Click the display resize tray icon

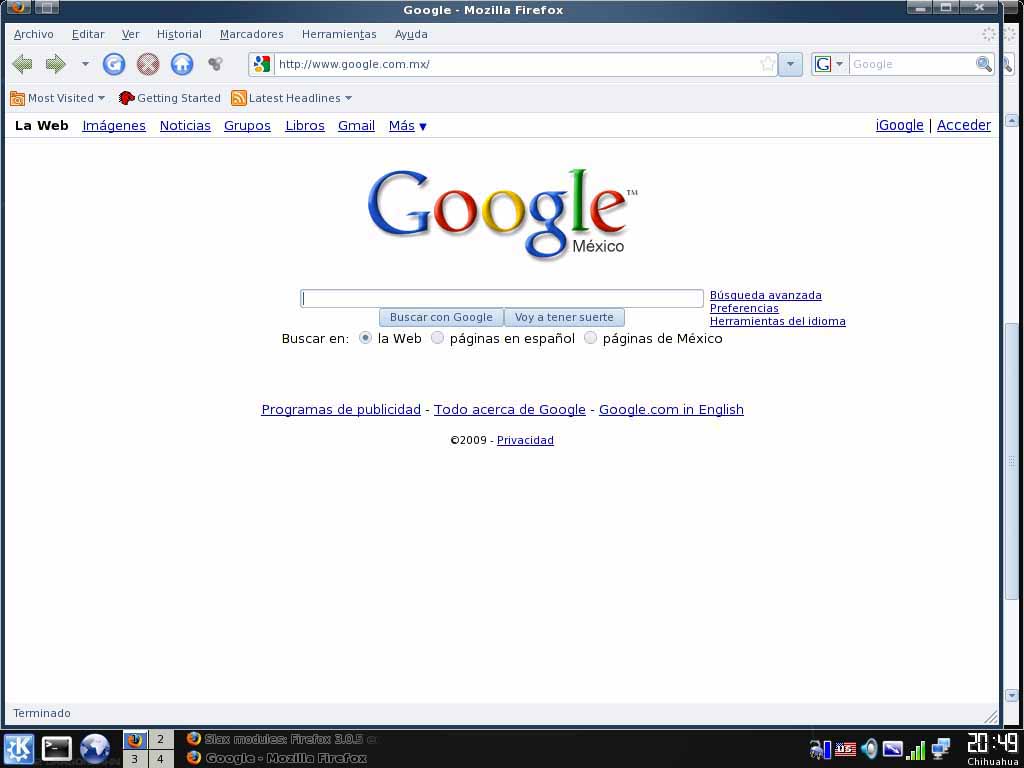pyautogui.click(x=892, y=749)
